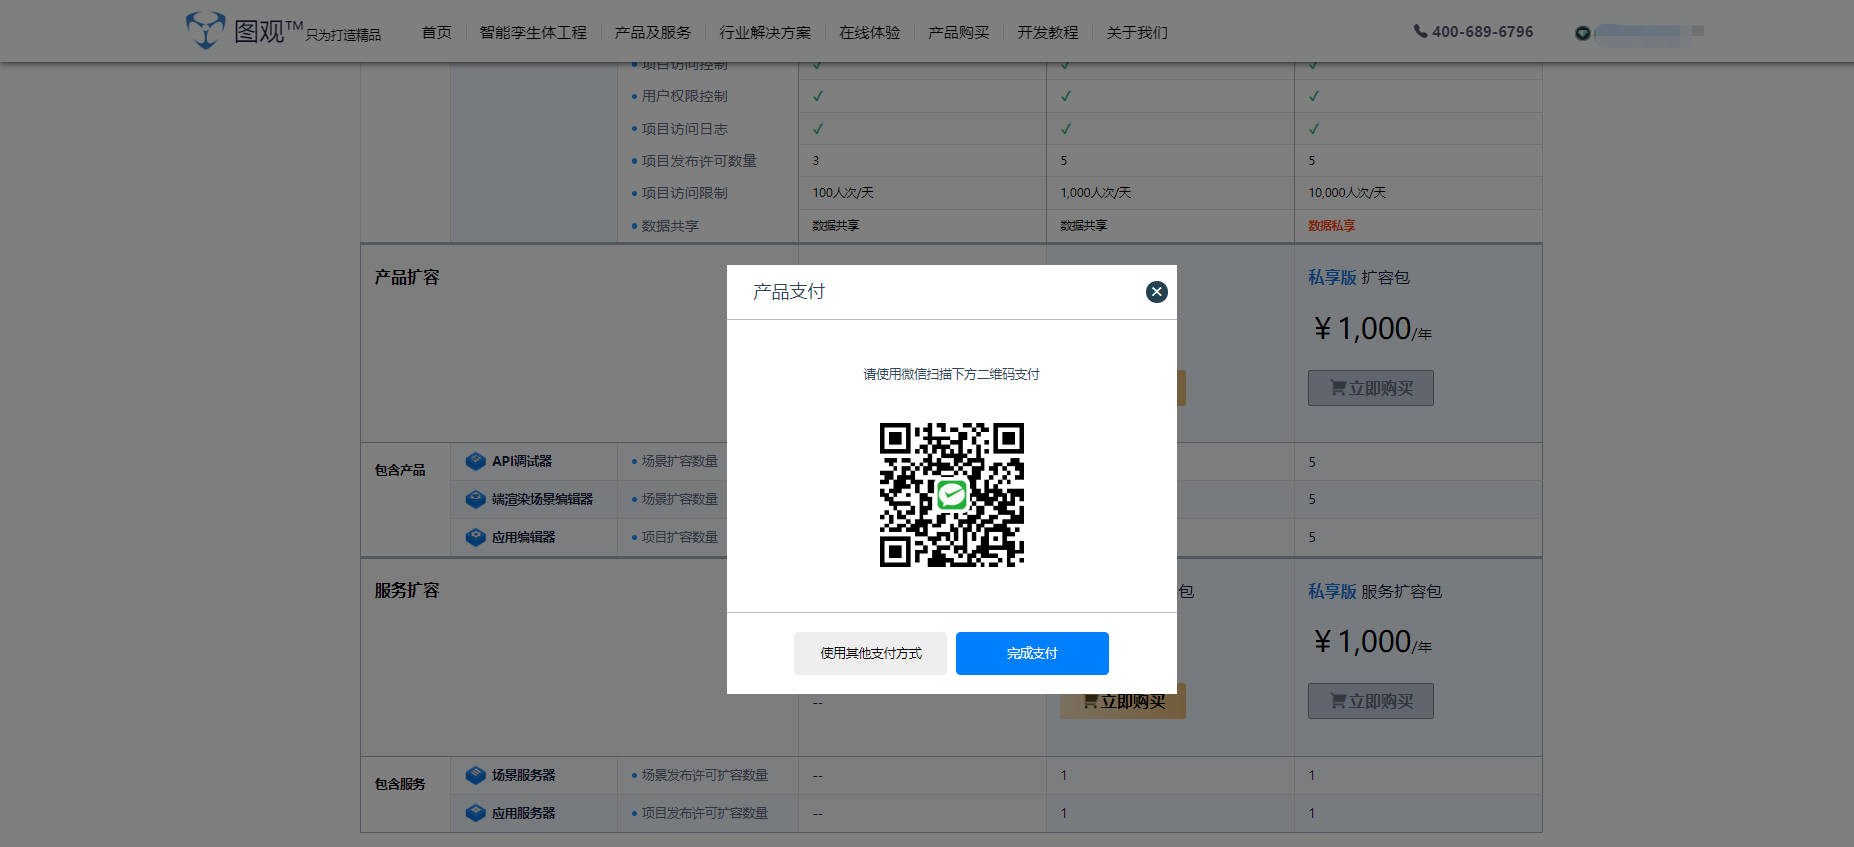Click the API调试器 cube icon
Screen dimensions: 1854x847
coord(476,461)
